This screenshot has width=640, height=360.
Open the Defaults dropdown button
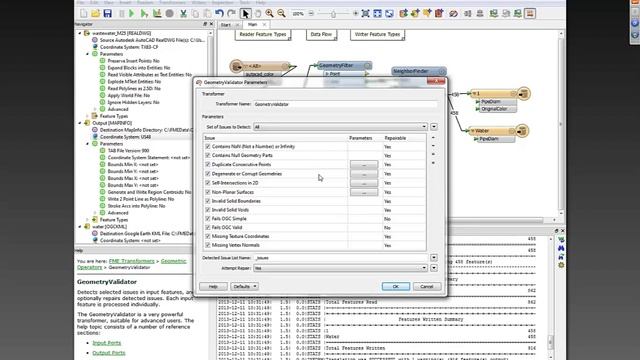(x=244, y=287)
